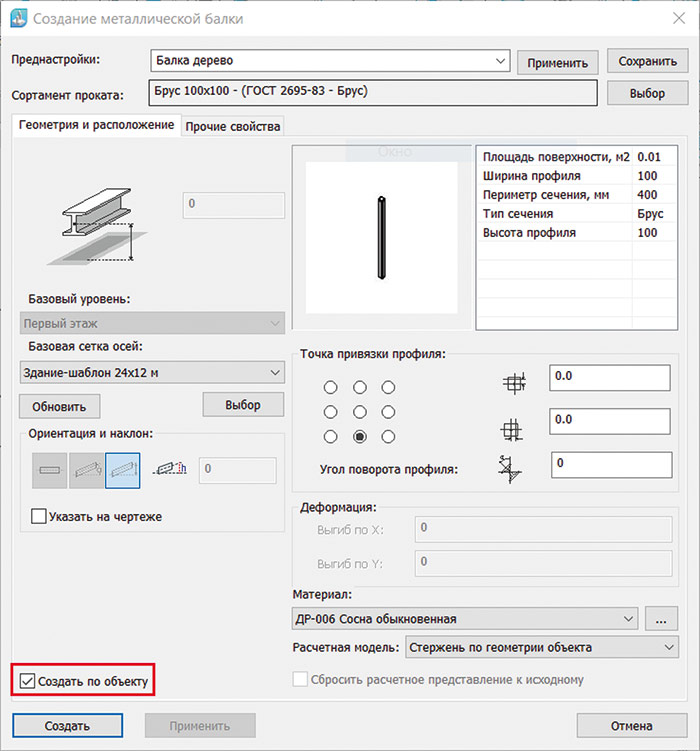
Task: Choose the inclined beam orientation icon
Action: [86, 470]
